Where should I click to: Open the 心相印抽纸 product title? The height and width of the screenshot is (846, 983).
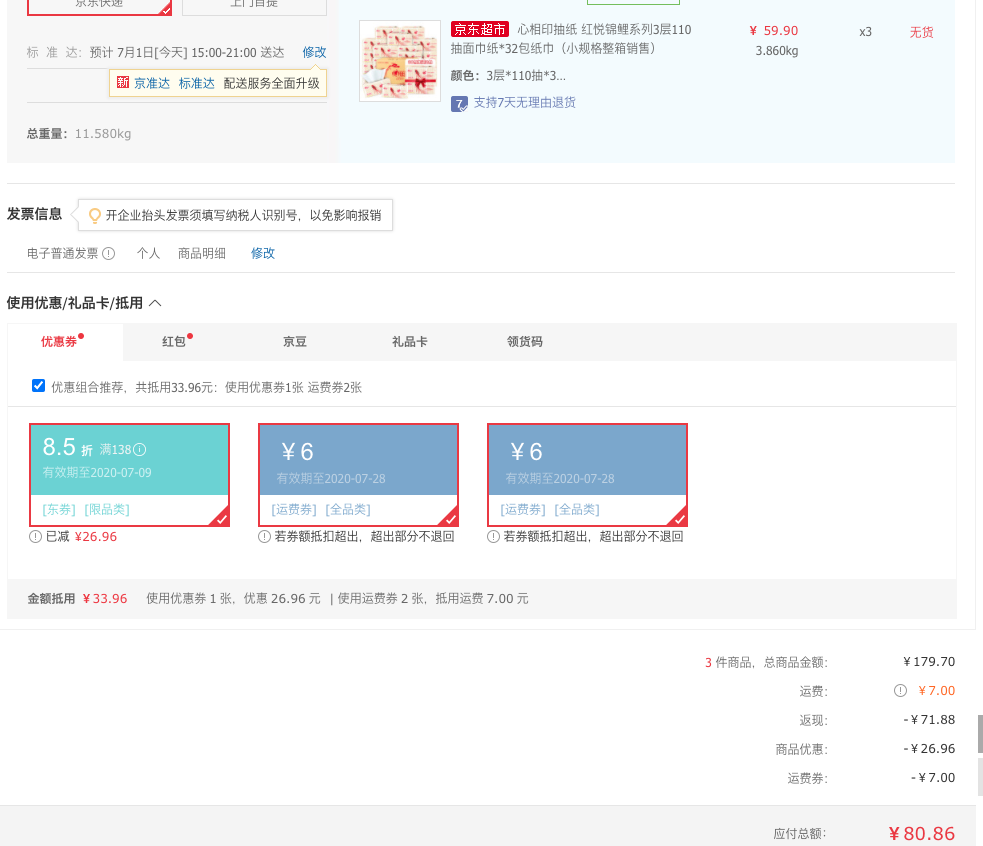click(x=570, y=39)
